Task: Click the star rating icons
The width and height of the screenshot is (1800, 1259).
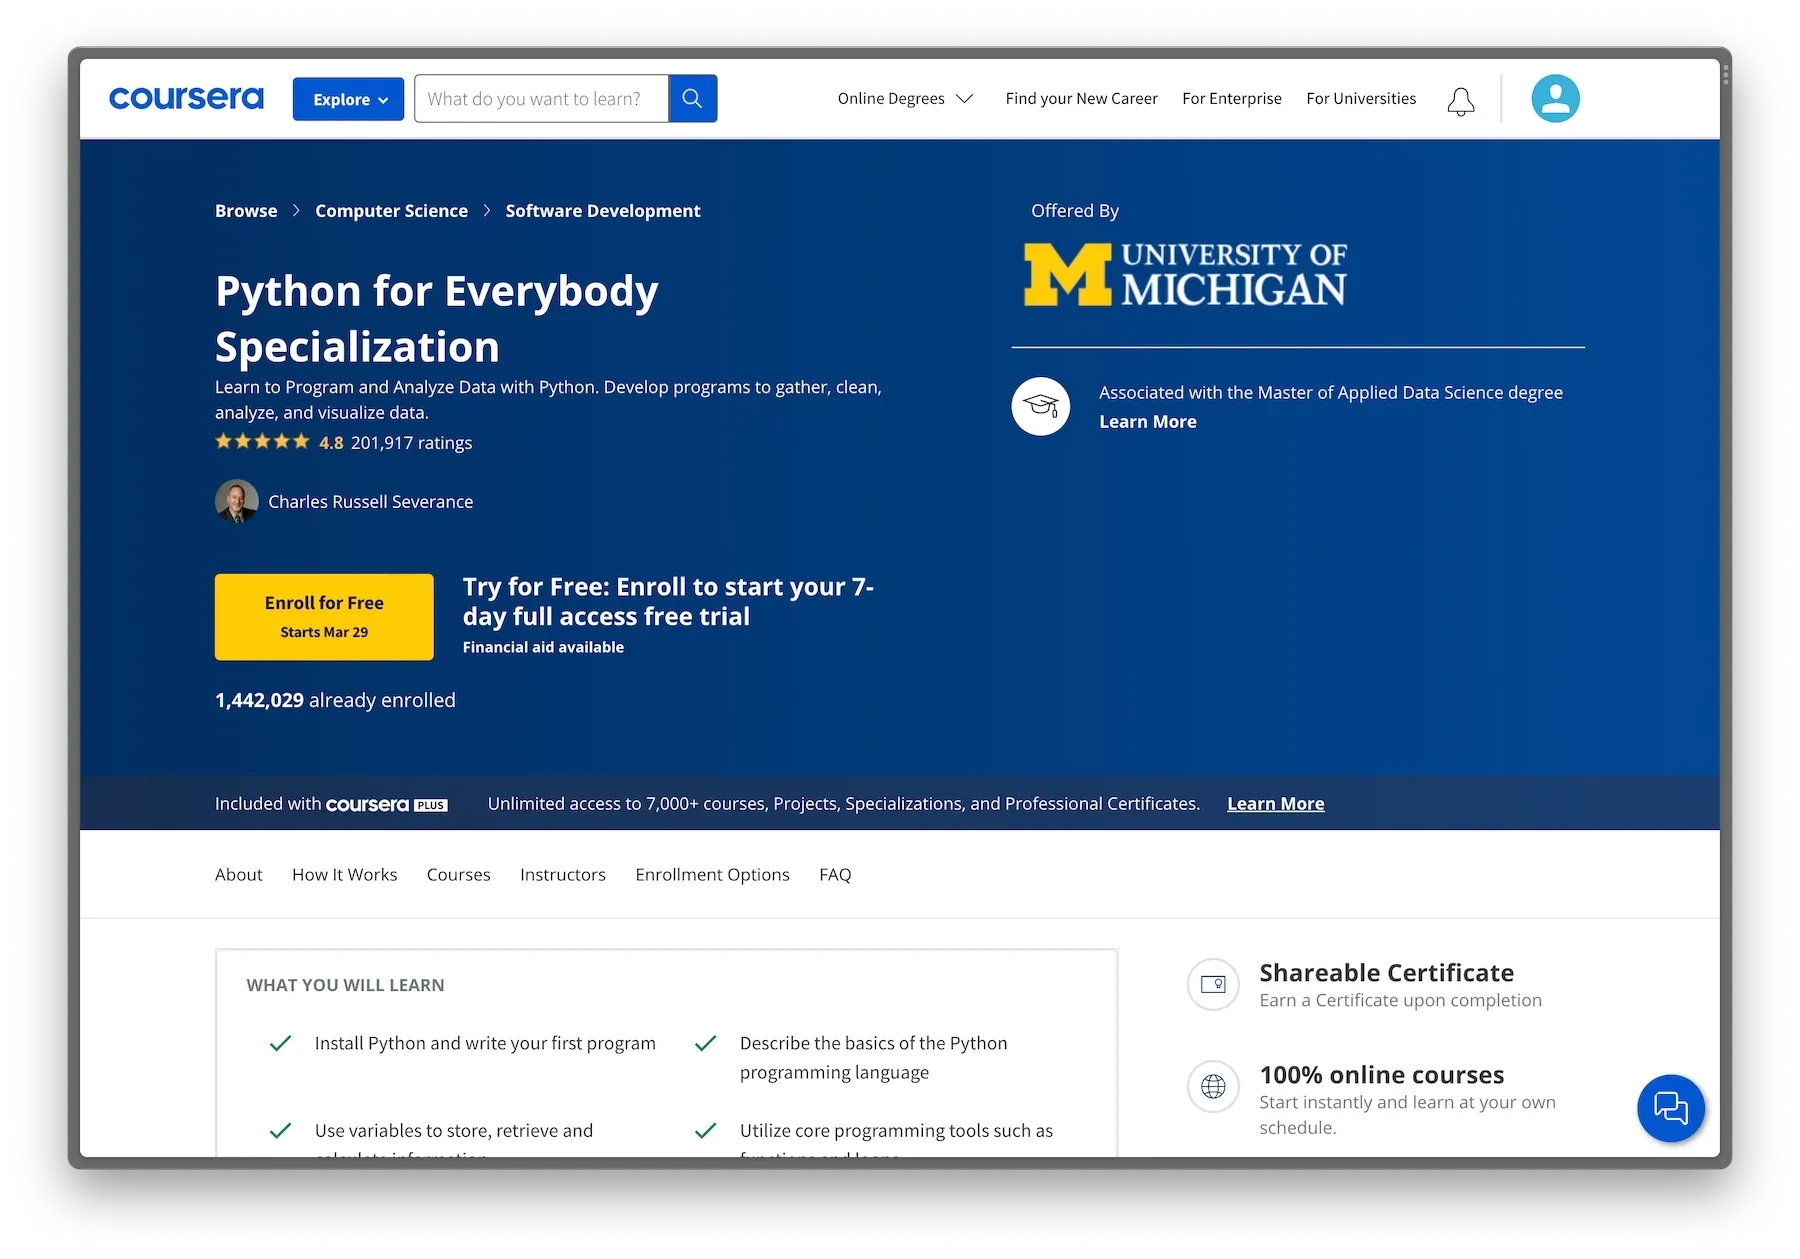Action: (x=262, y=442)
